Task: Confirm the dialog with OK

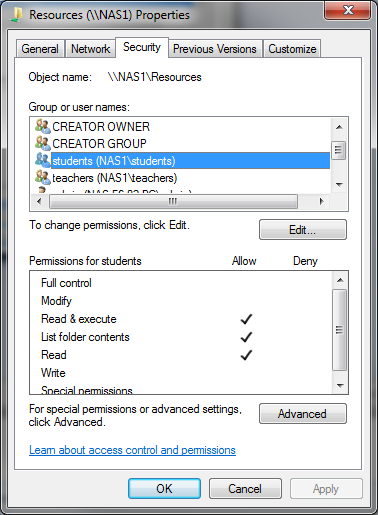Action: [164, 489]
